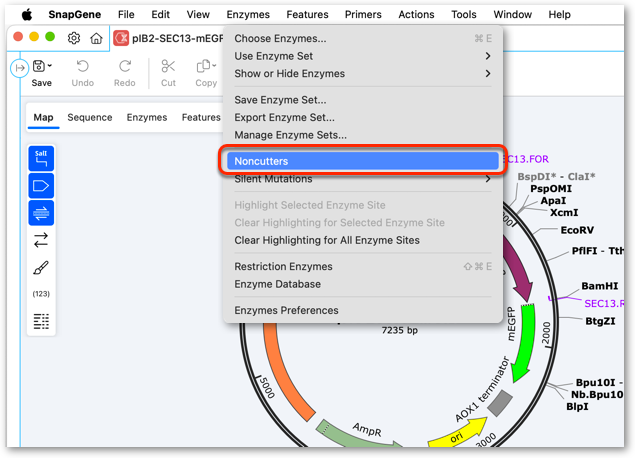Screen dimensions: 635x458
Task: Select Manage Enzyme Sets...
Action: coord(363,135)
